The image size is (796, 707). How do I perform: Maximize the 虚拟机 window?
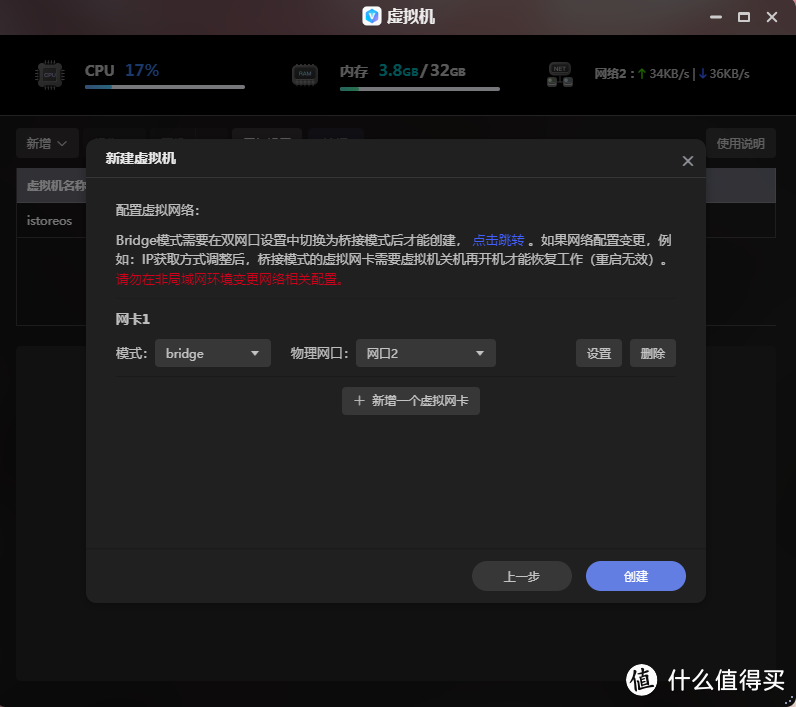pos(744,17)
